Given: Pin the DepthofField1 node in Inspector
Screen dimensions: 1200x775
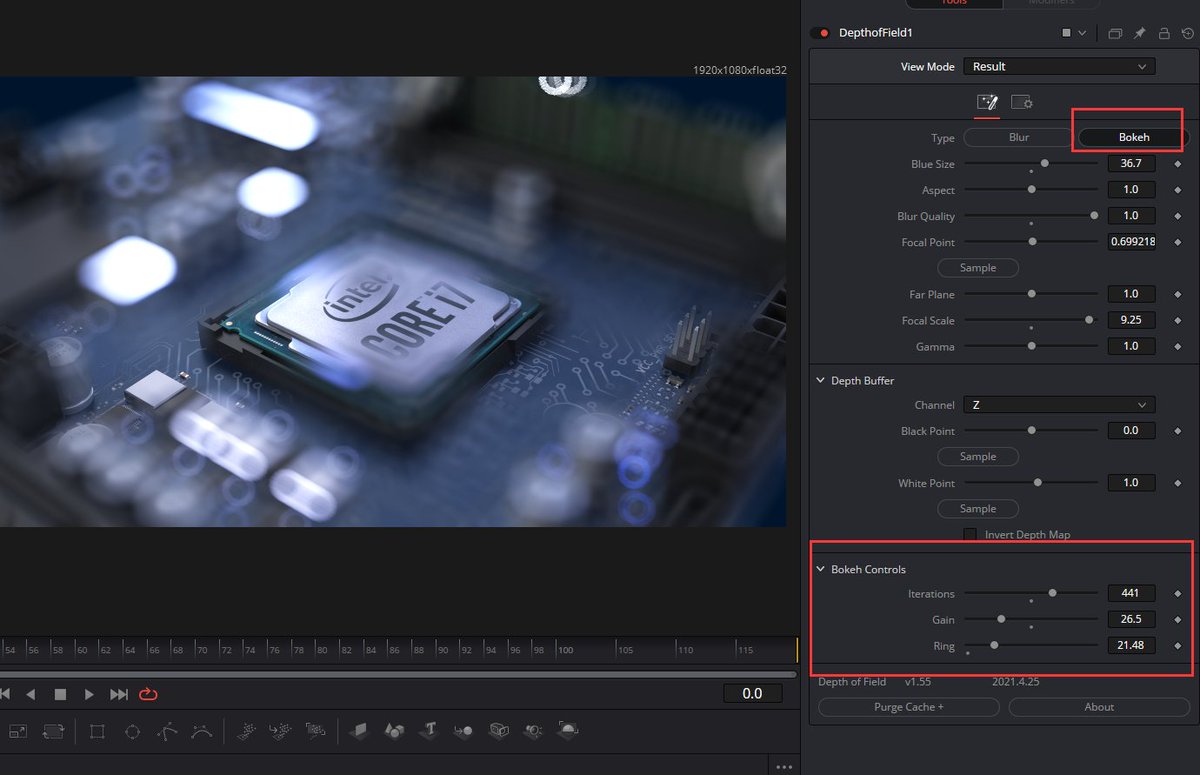Looking at the screenshot, I should coord(1139,33).
